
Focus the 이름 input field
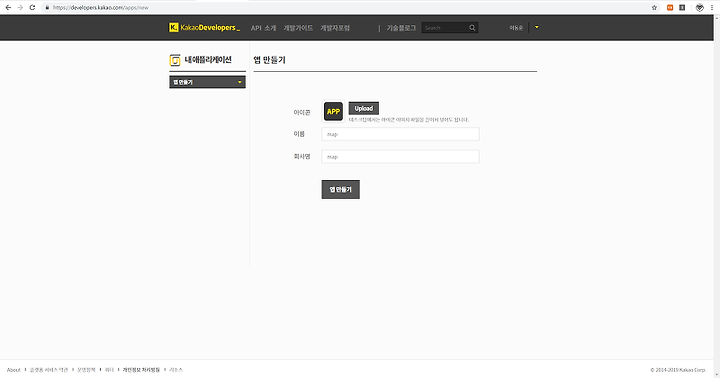pyautogui.click(x=400, y=134)
